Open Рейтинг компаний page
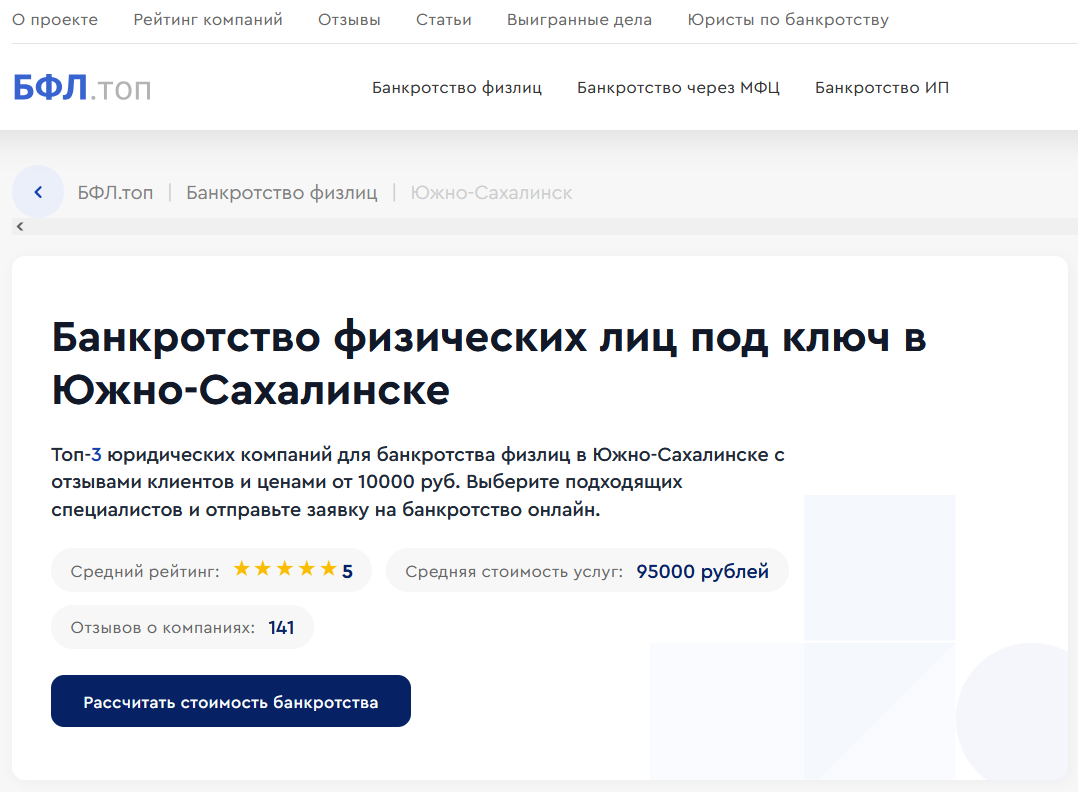This screenshot has height=792, width=1078. pyautogui.click(x=208, y=20)
